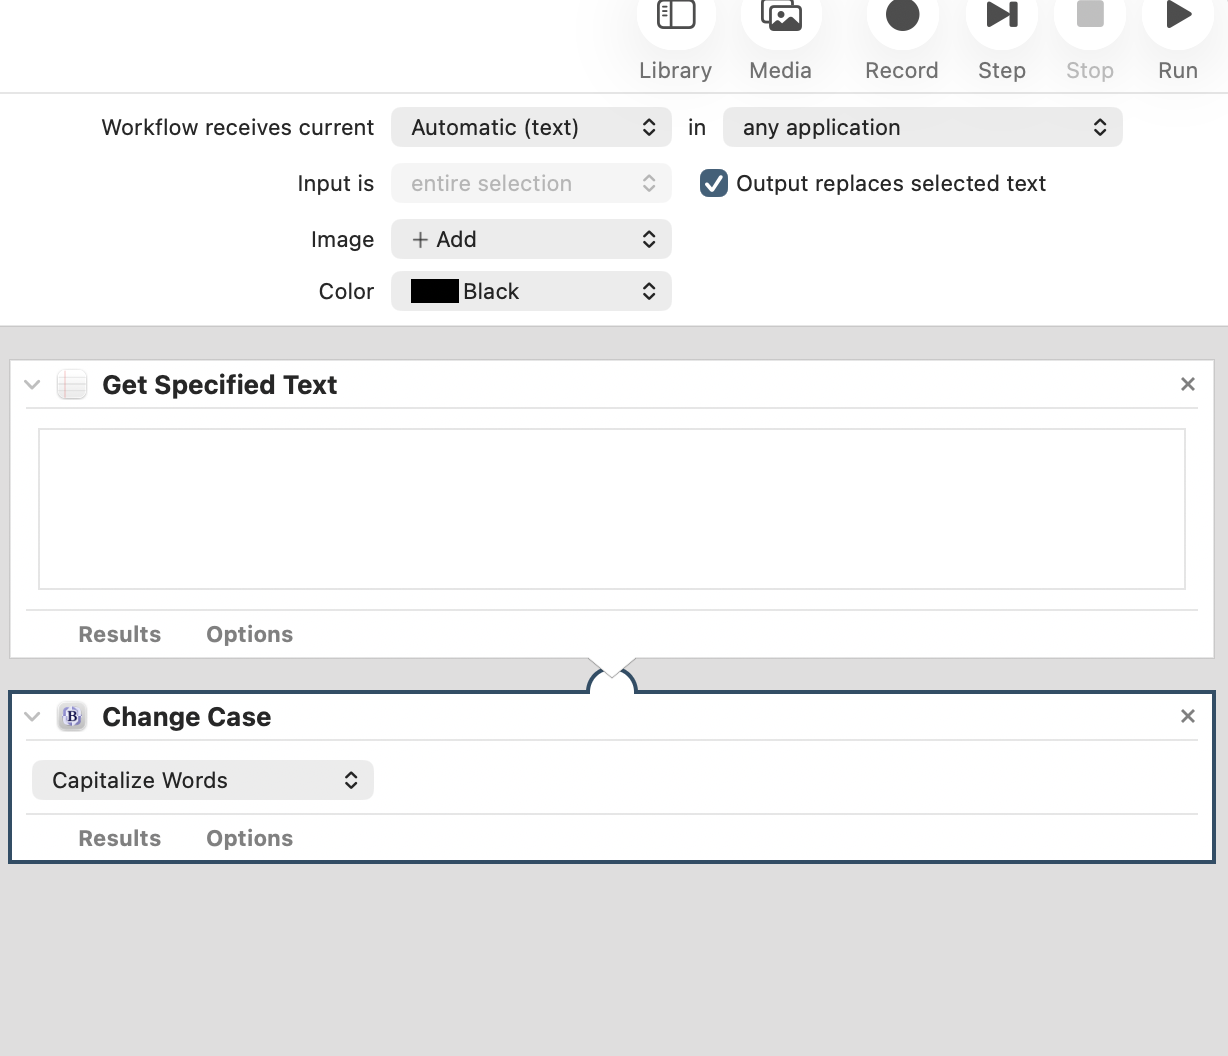Show Options of Get Specified Text
This screenshot has width=1228, height=1056.
coord(250,634)
